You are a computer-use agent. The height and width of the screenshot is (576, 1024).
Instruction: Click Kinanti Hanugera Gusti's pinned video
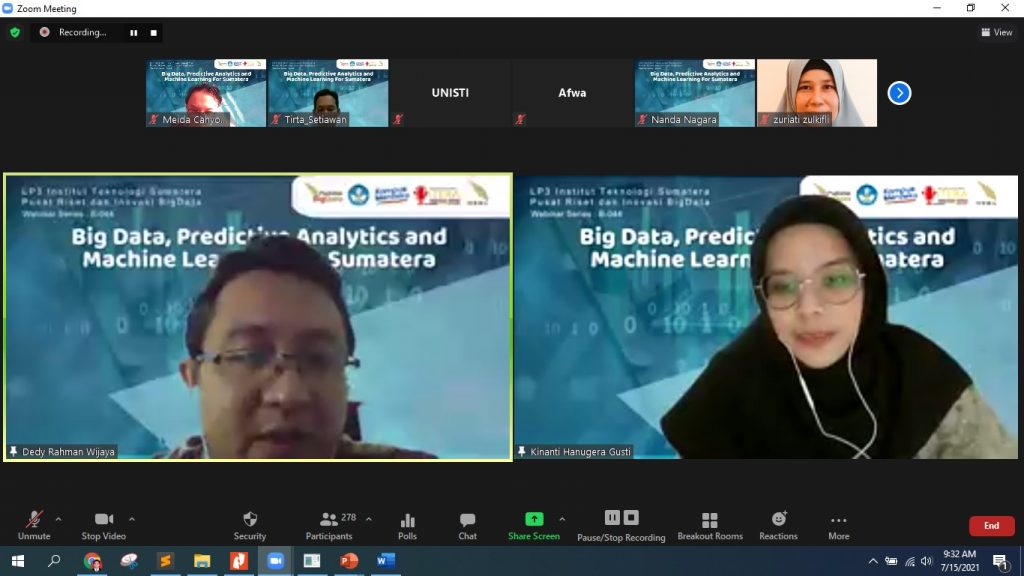pyautogui.click(x=766, y=317)
